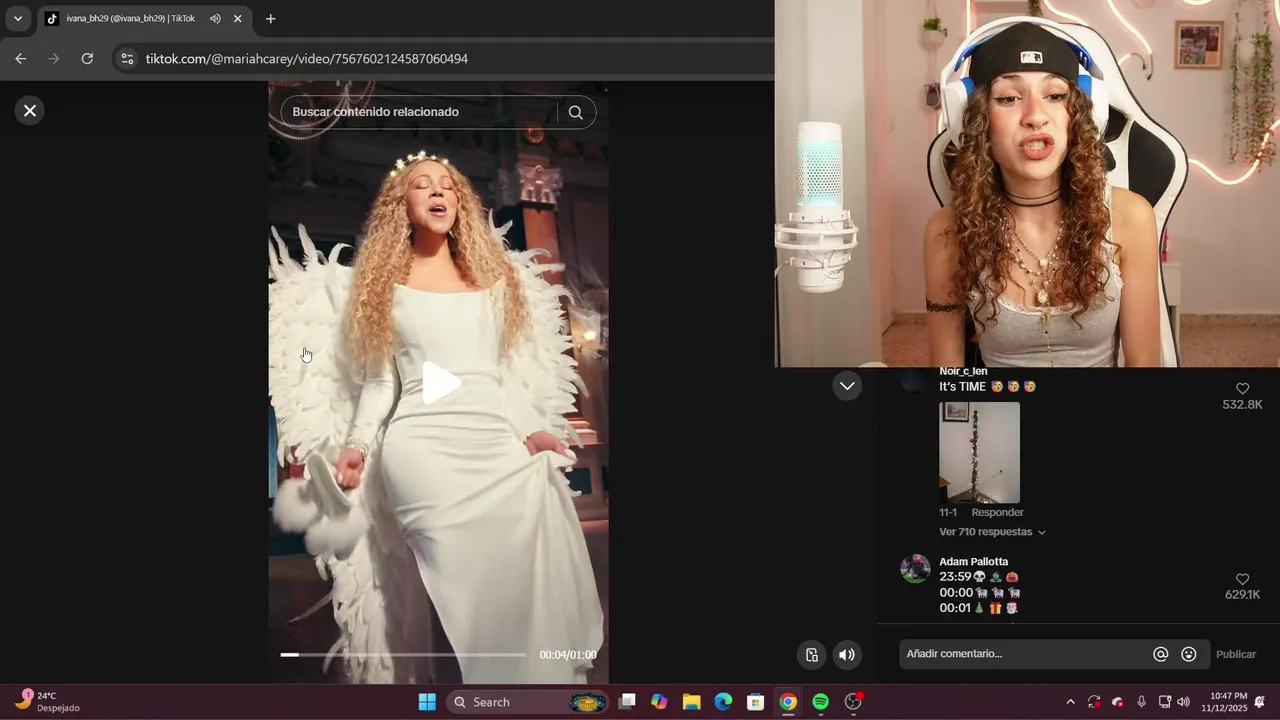Click the '532.8K' like count
1280x720 pixels.
pyautogui.click(x=1242, y=405)
